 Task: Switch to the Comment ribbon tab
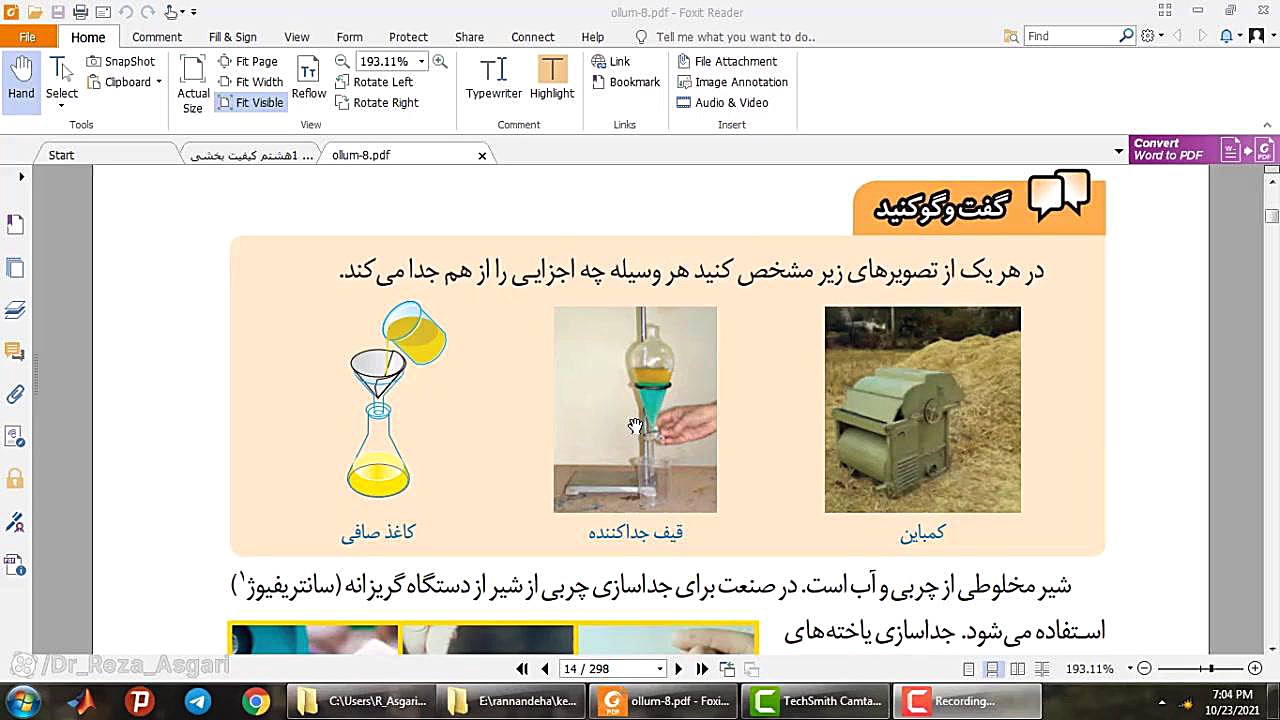pos(157,37)
